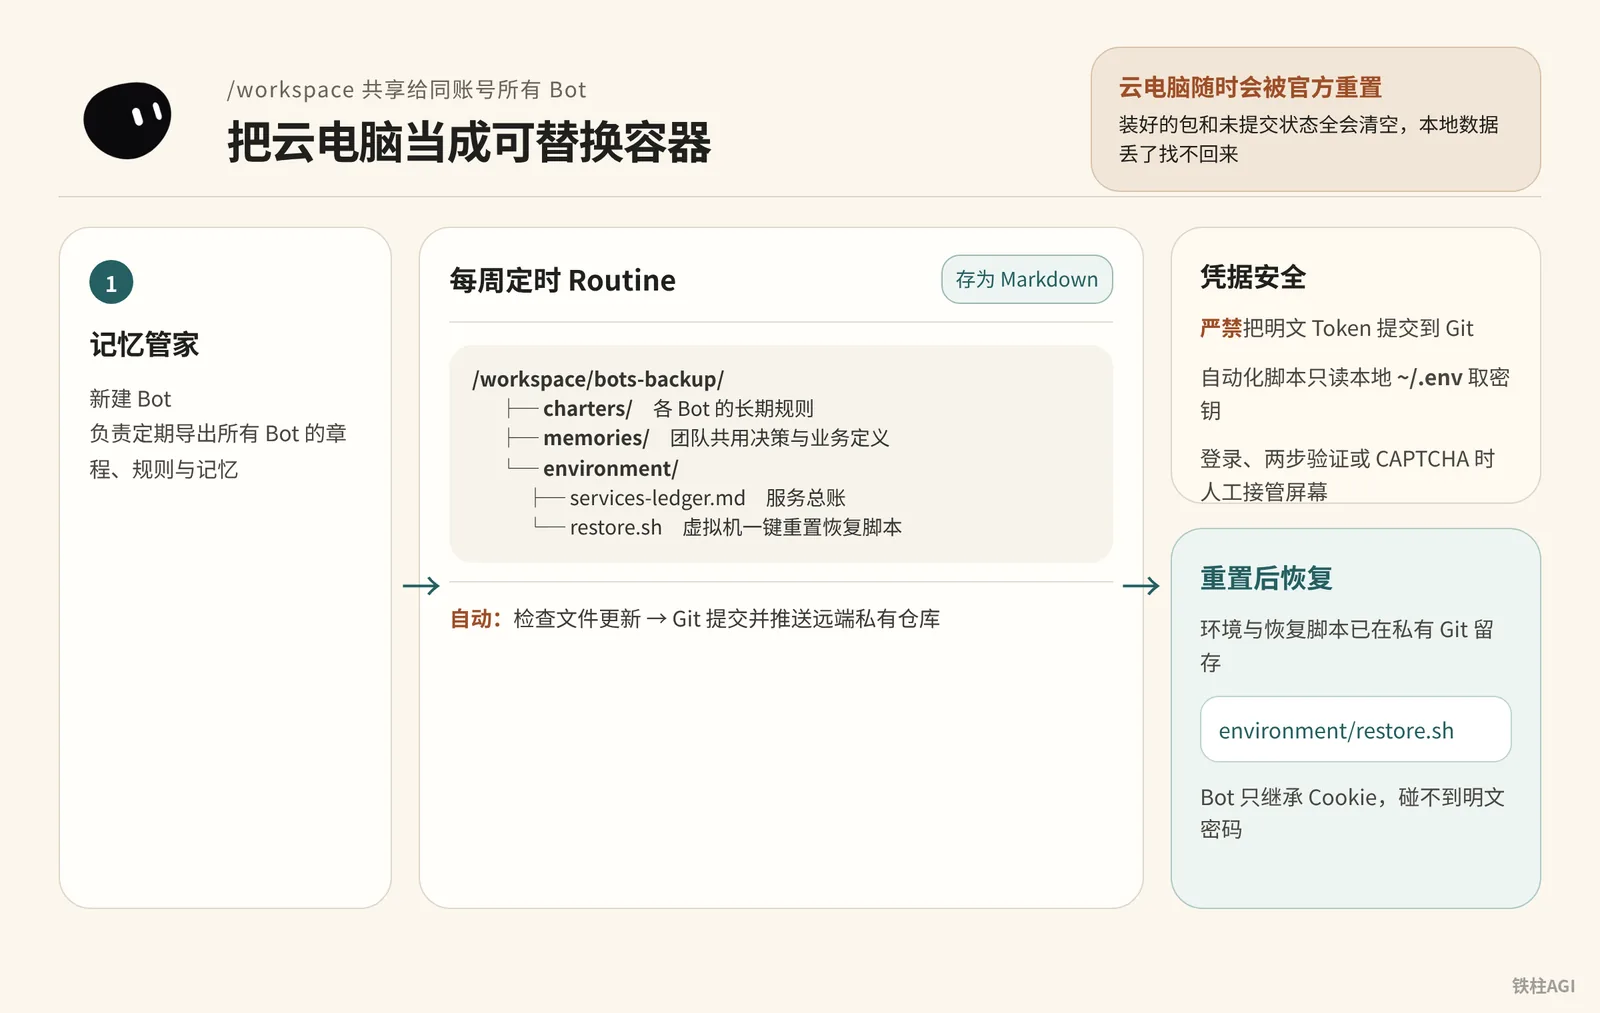Click the 每周定时 Routine heading

pos(562,280)
